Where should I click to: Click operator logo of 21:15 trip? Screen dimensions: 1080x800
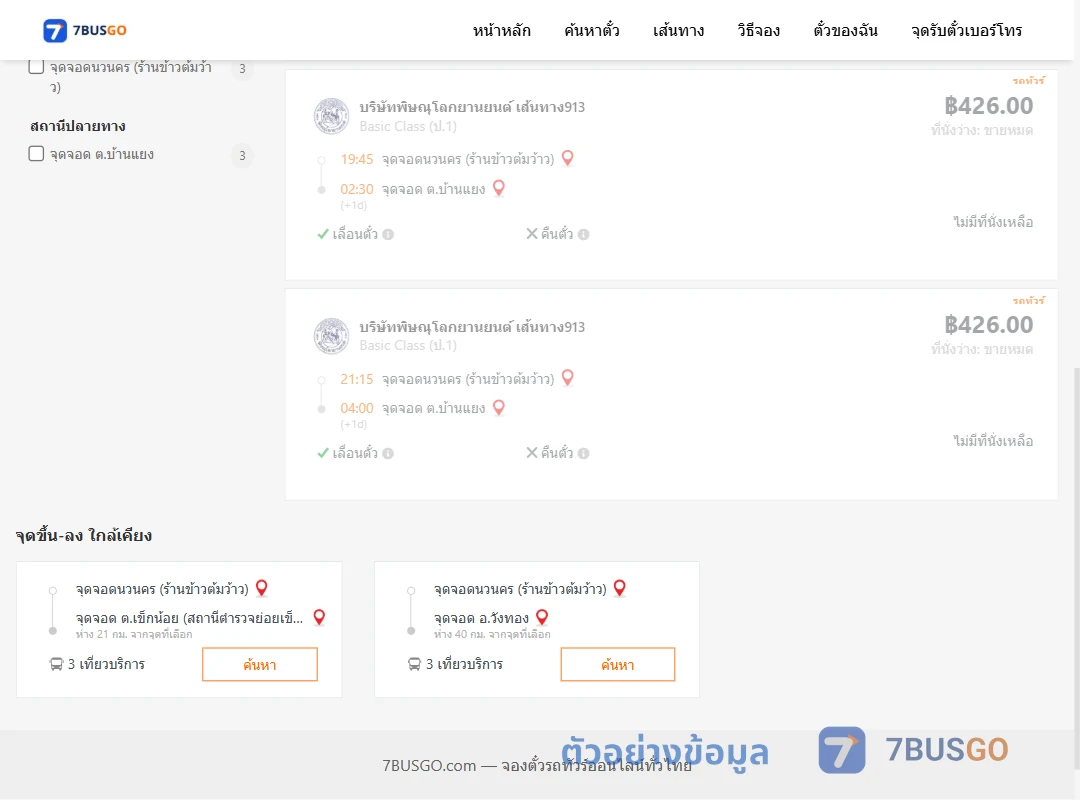(x=331, y=336)
